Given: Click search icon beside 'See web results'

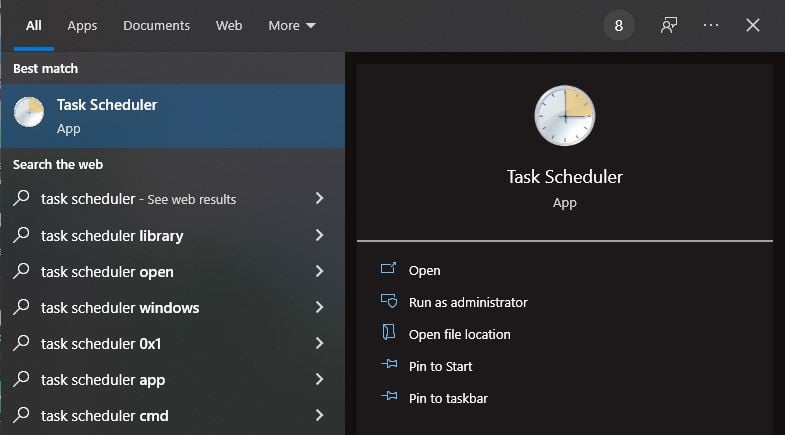Looking at the screenshot, I should pos(22,198).
